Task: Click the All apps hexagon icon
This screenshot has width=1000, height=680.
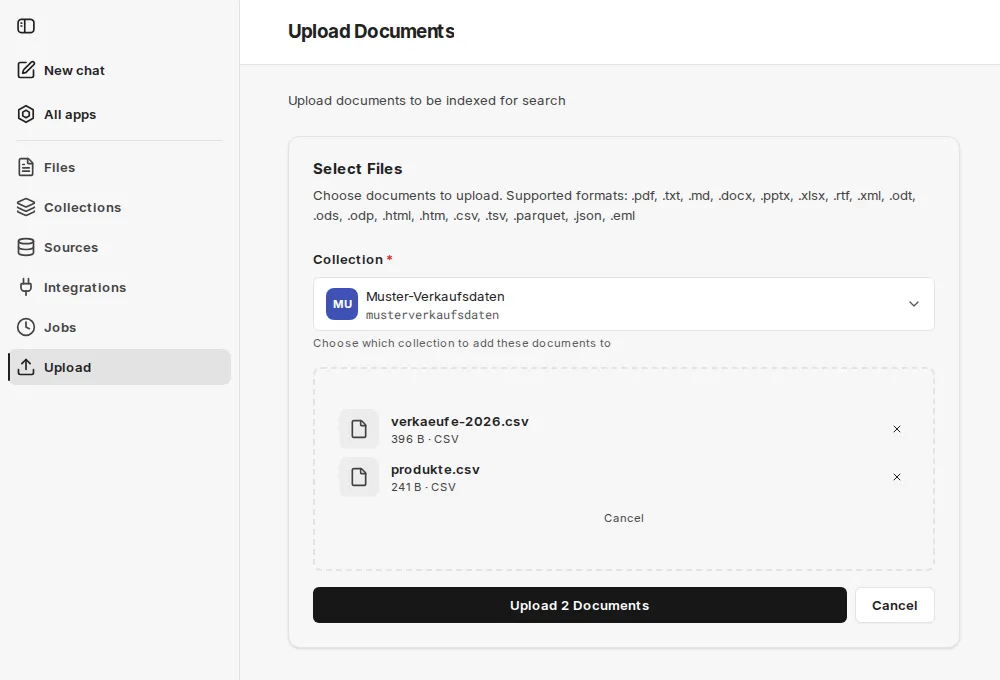Action: point(26,114)
